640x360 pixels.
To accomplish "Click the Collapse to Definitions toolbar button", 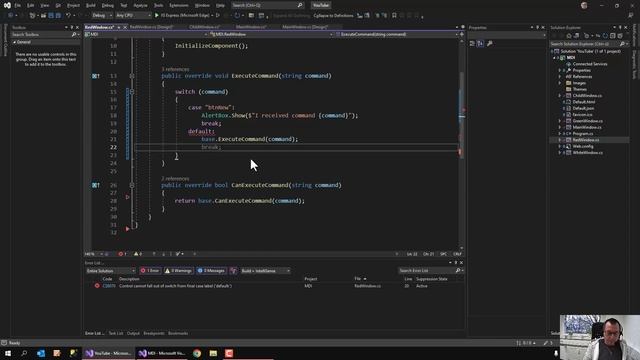I will click(333, 16).
